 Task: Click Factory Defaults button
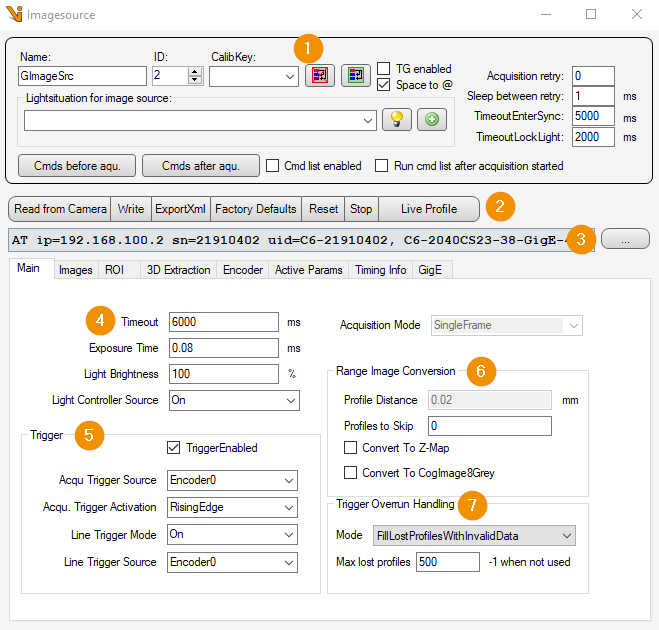(x=256, y=209)
